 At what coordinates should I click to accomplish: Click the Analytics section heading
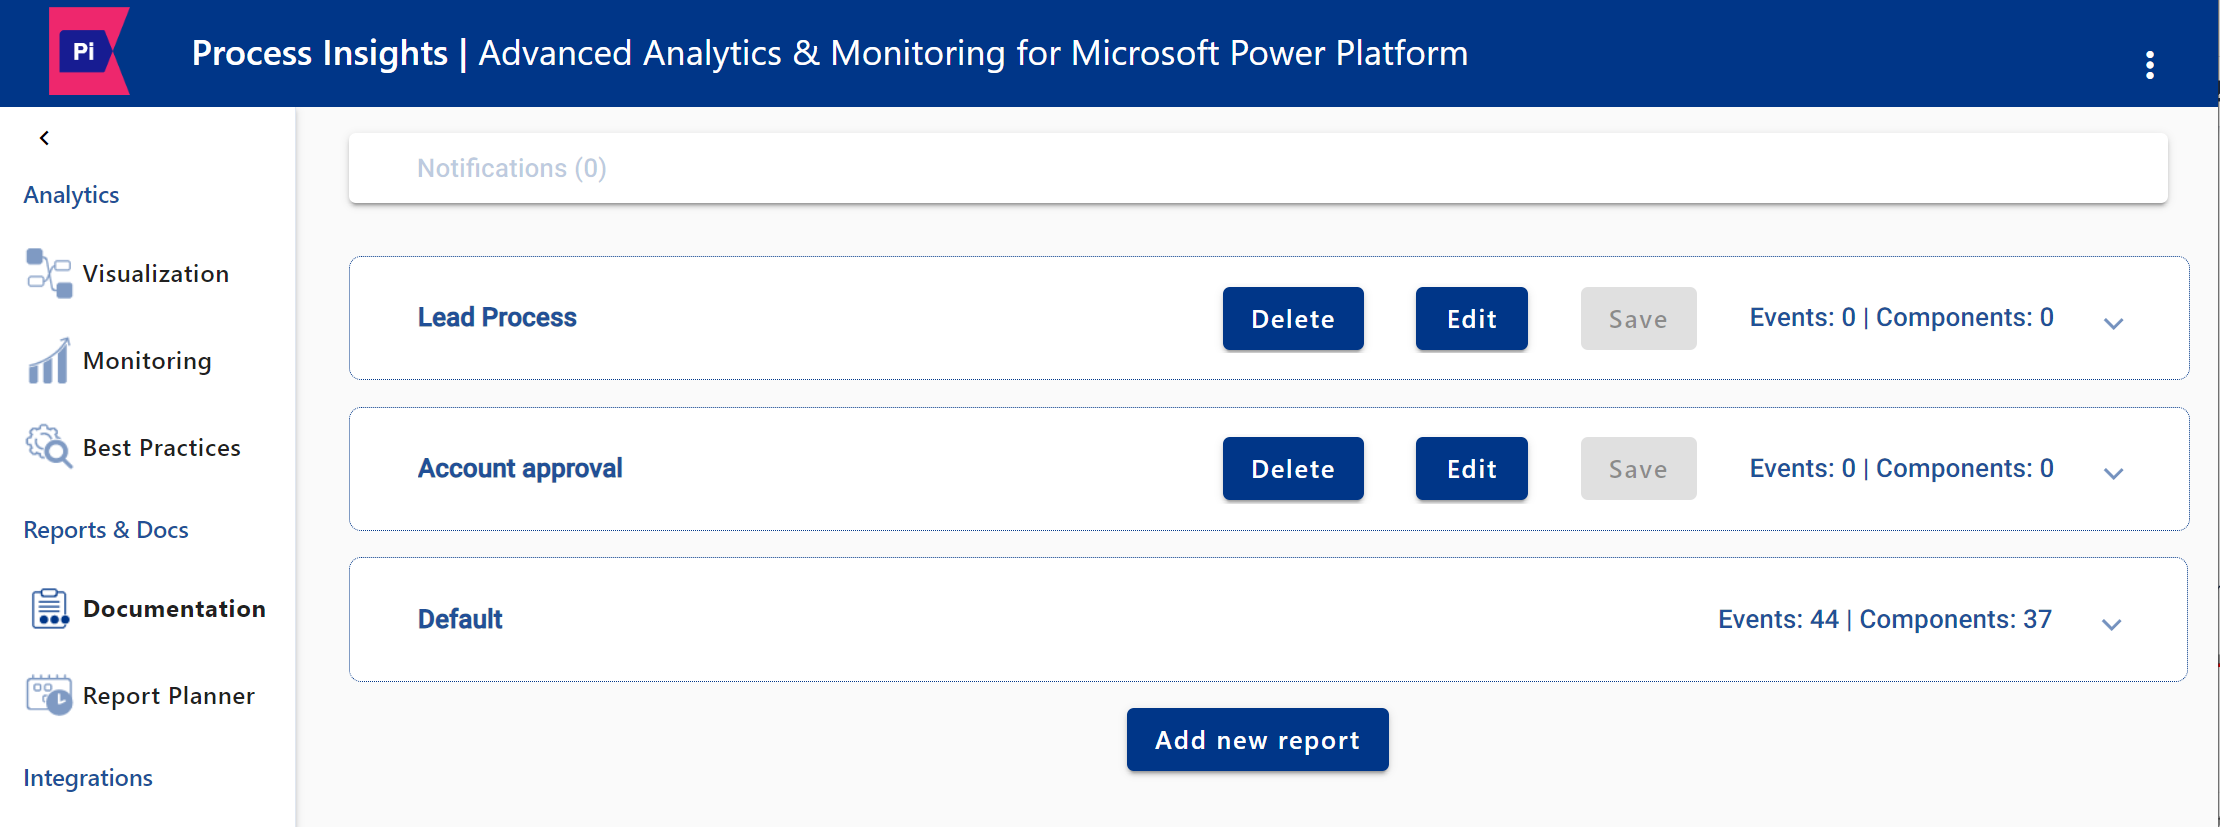click(x=71, y=194)
